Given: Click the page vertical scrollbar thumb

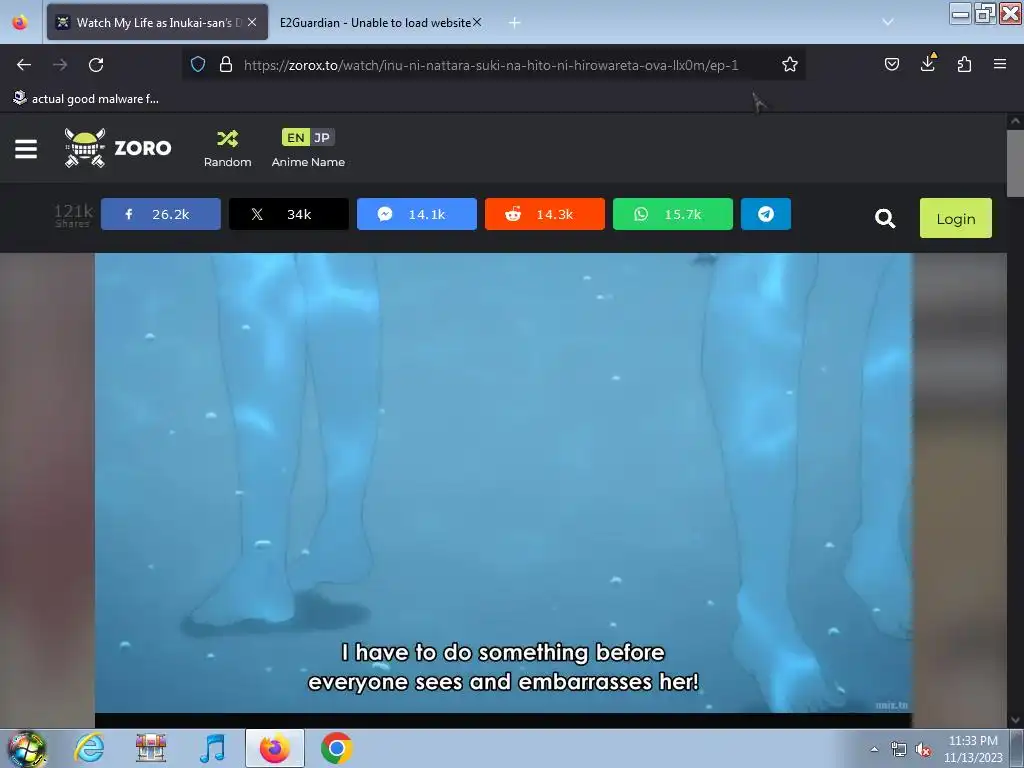Looking at the screenshot, I should pos(1014,163).
